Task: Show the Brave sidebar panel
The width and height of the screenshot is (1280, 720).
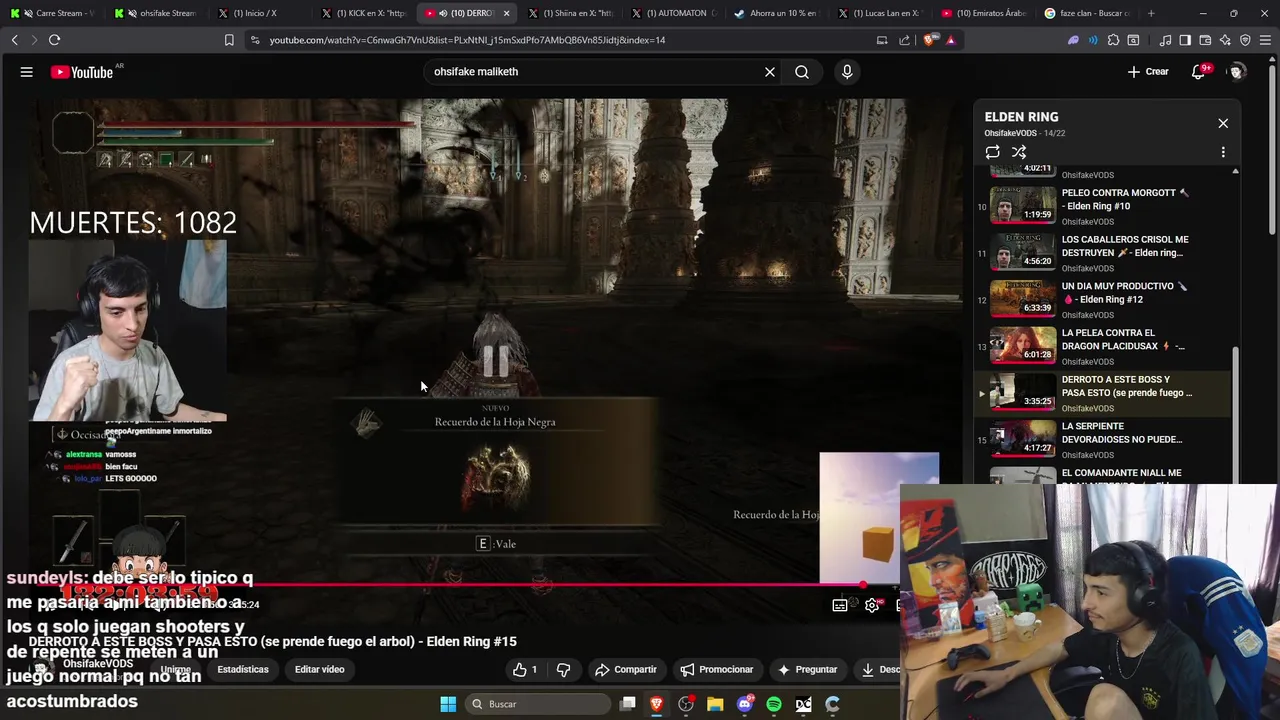Action: 1185,40
